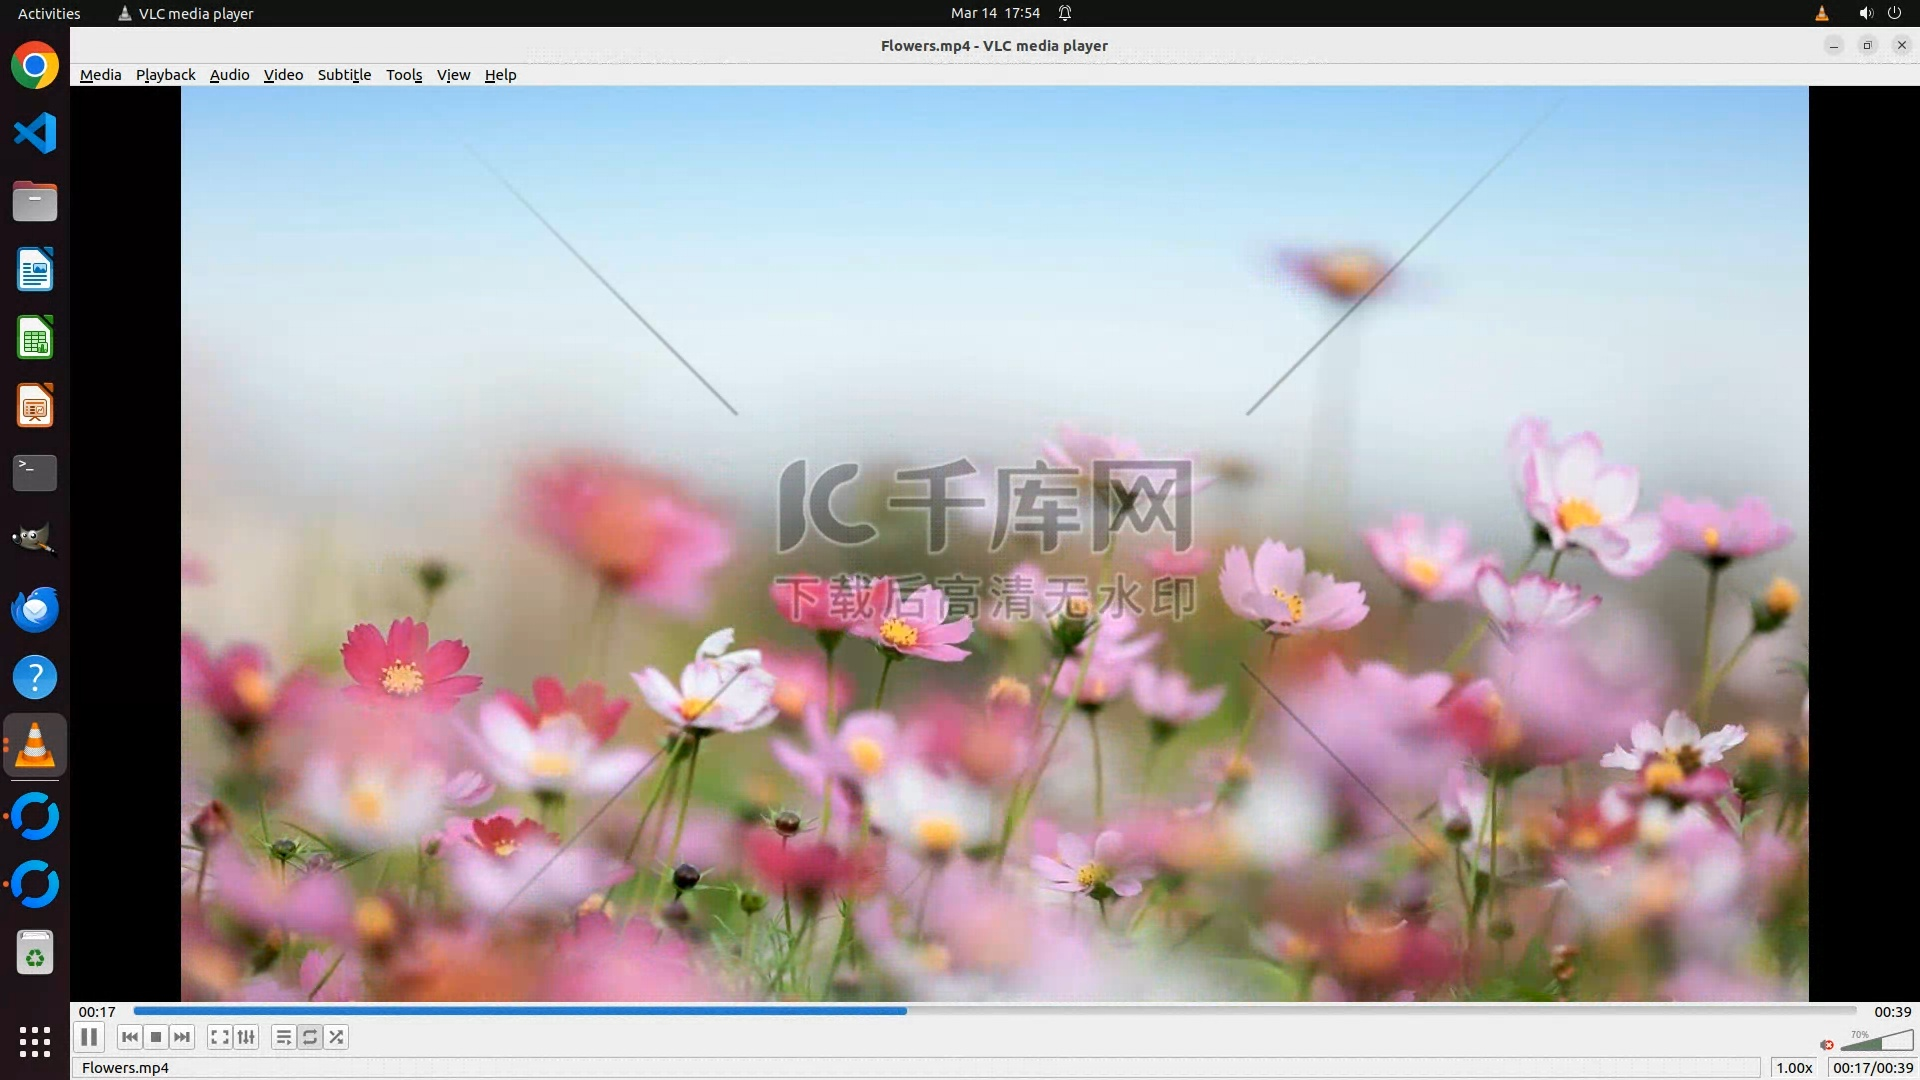1920x1080 pixels.
Task: Click the elapsed/total time 00:17/00:39 label
Action: pos(1872,1068)
